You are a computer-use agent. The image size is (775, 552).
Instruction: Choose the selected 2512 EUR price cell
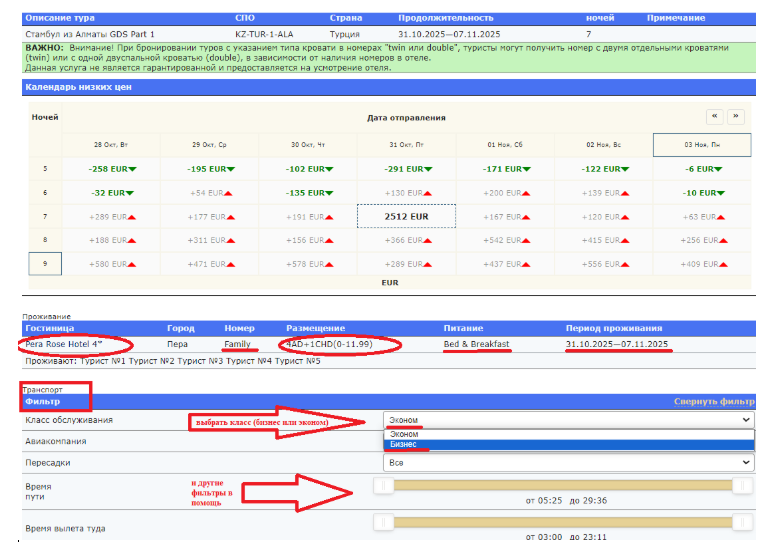pos(406,216)
